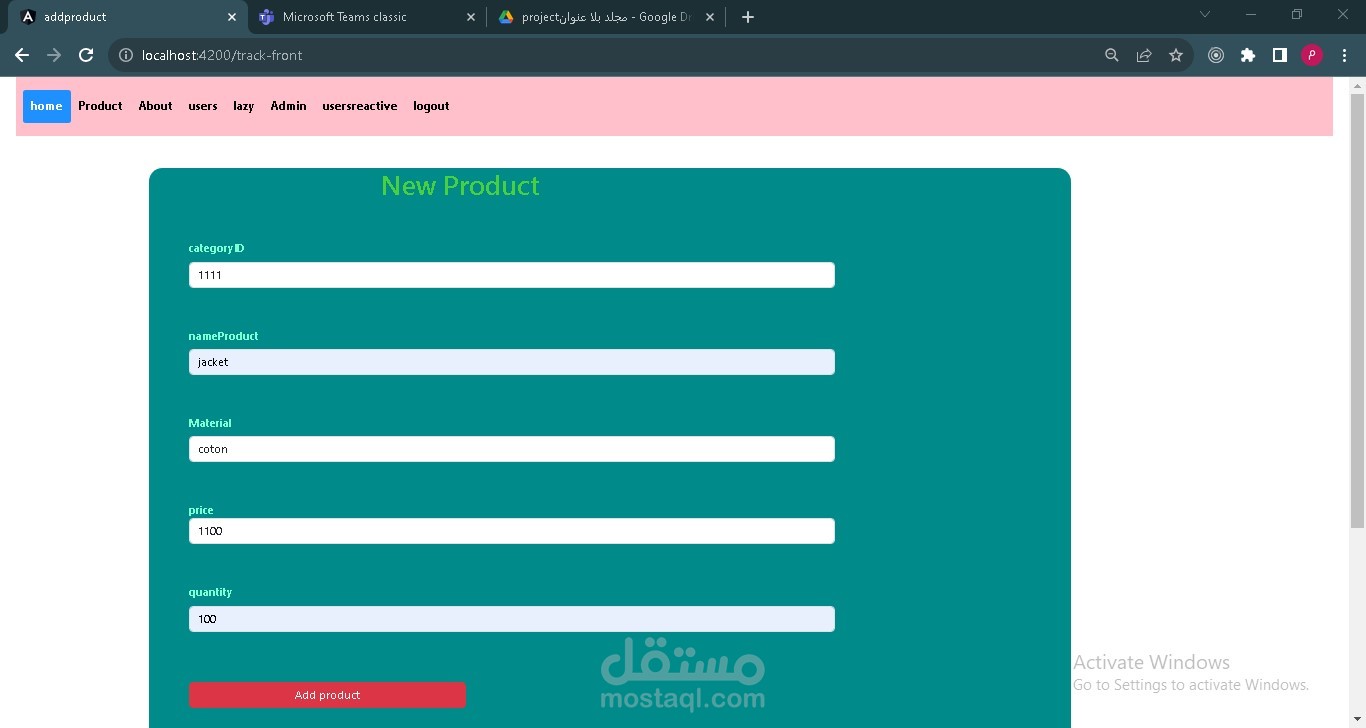
Task: Open a new browser tab
Action: [x=748, y=17]
